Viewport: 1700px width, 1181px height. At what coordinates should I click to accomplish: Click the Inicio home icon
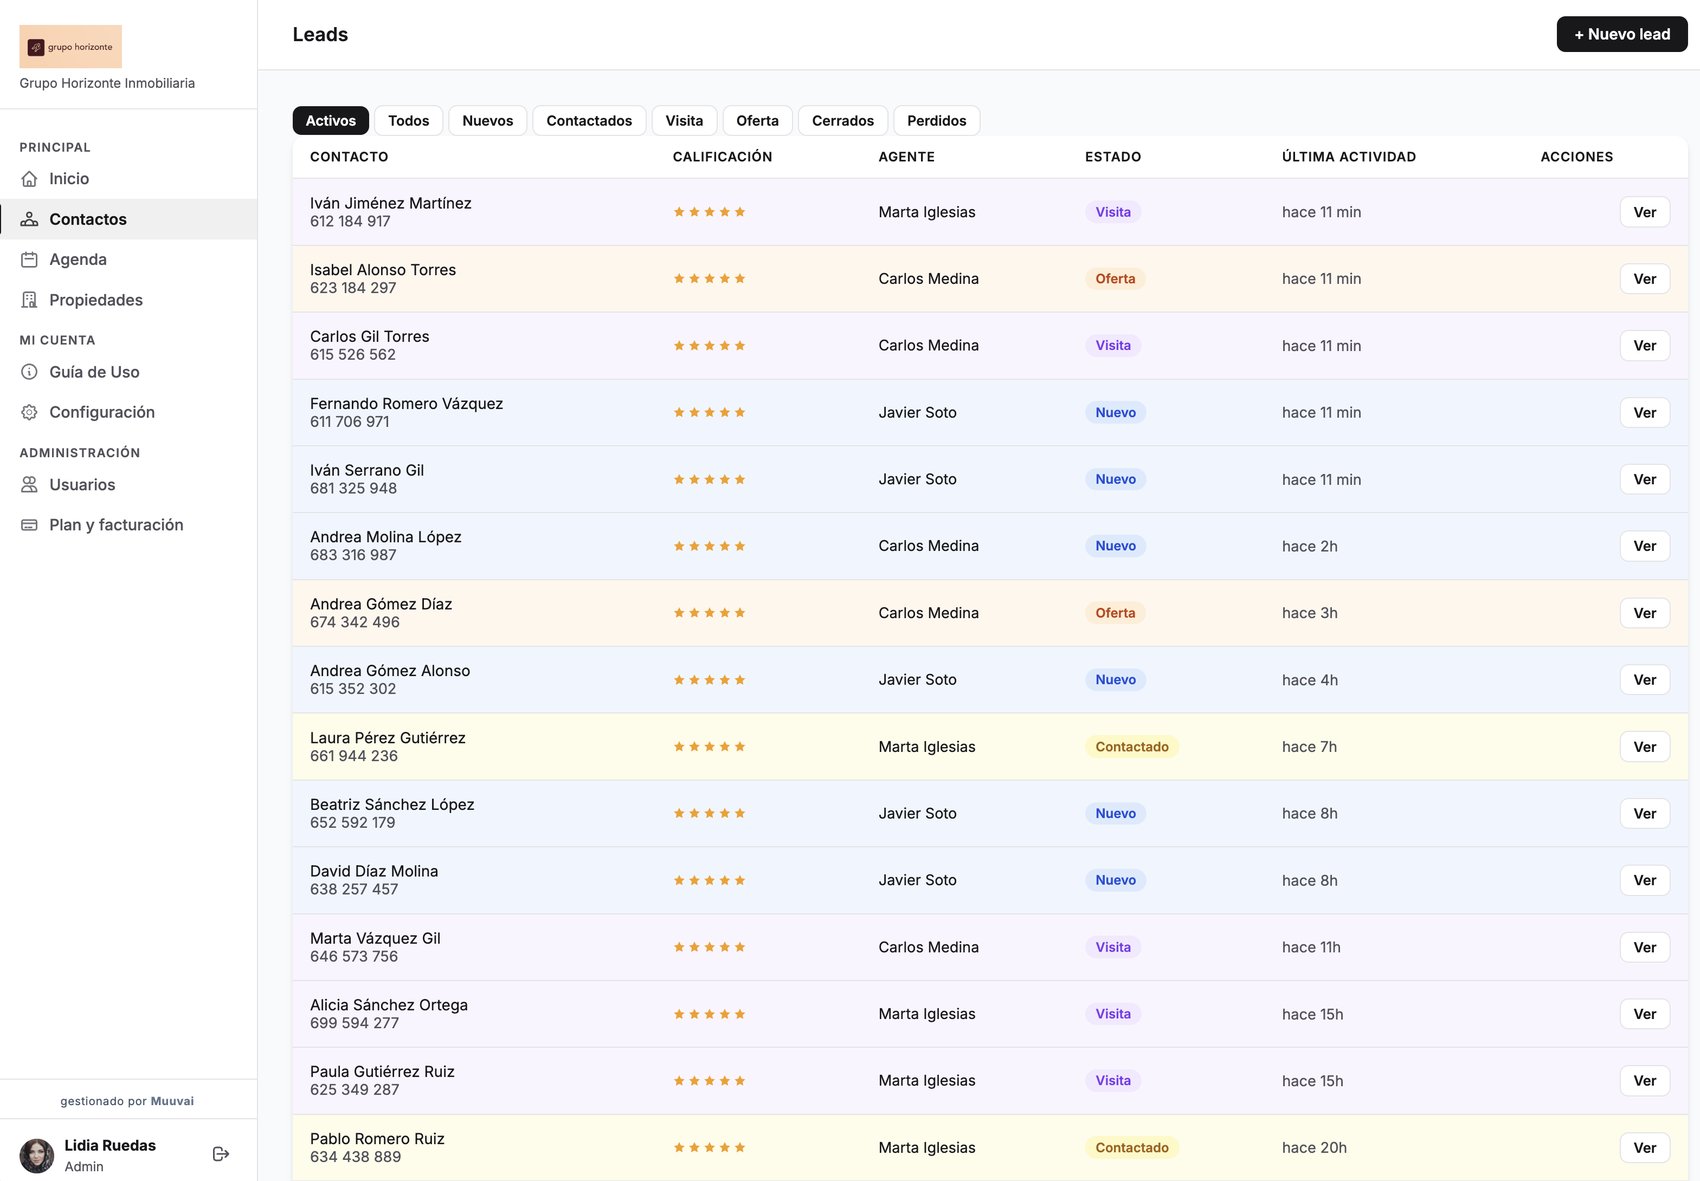click(30, 179)
